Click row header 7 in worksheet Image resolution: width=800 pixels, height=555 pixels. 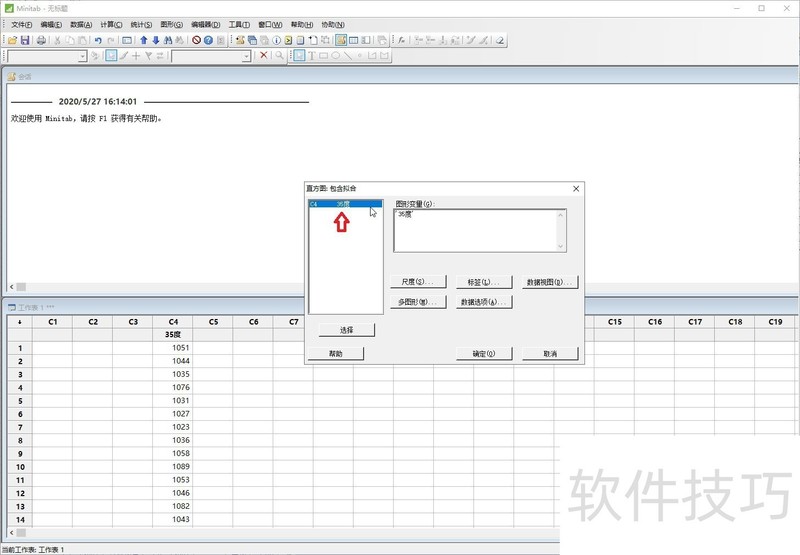click(20, 427)
